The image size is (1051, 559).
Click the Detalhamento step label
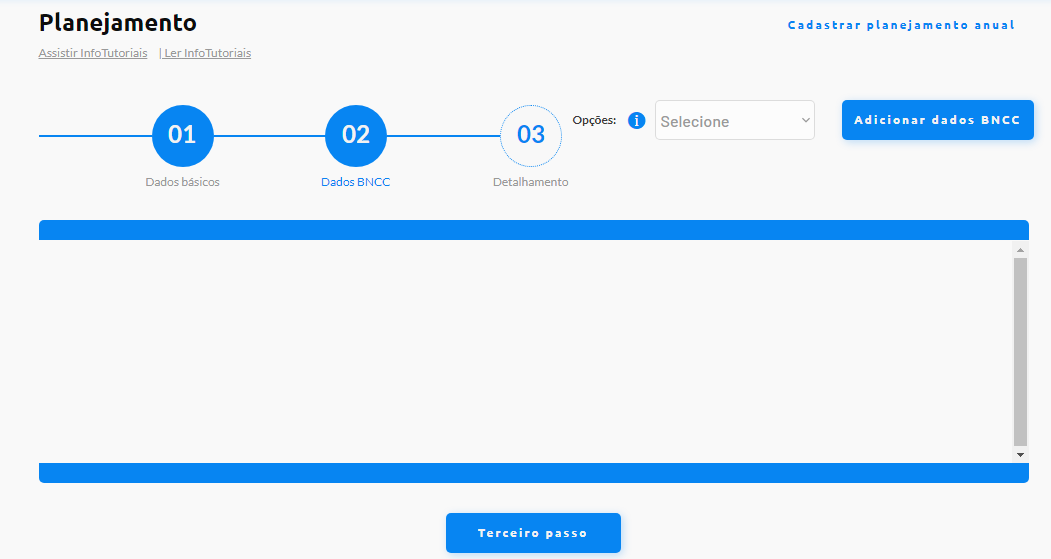[531, 182]
